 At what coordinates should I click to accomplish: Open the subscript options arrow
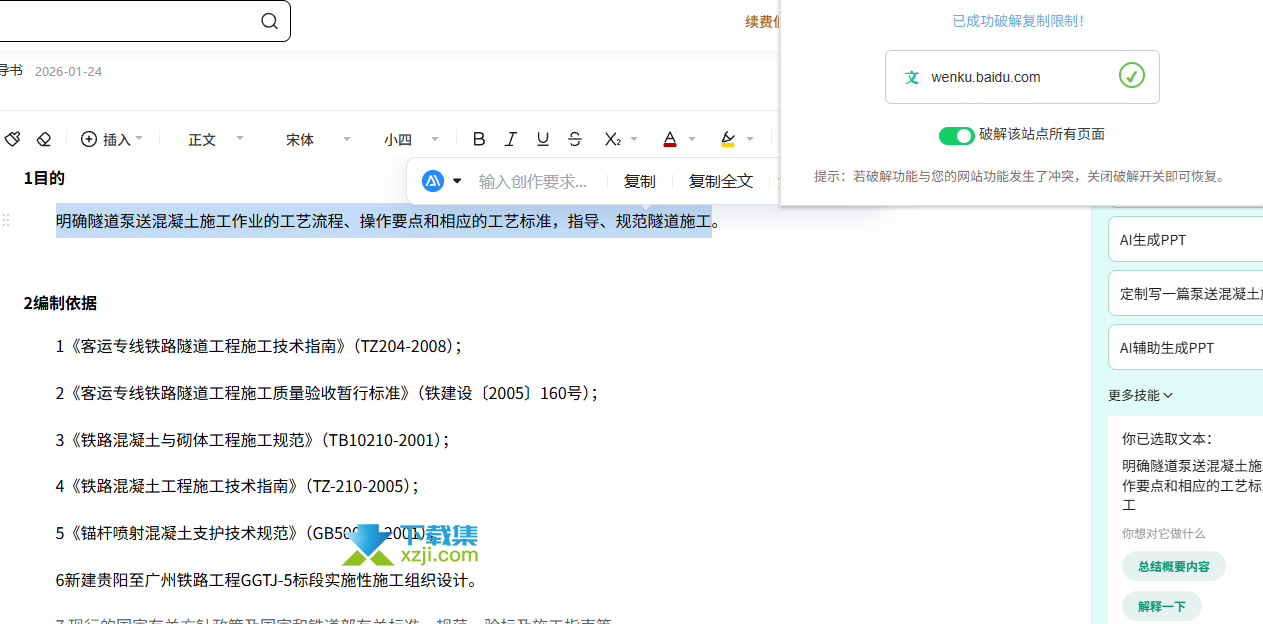tap(634, 139)
